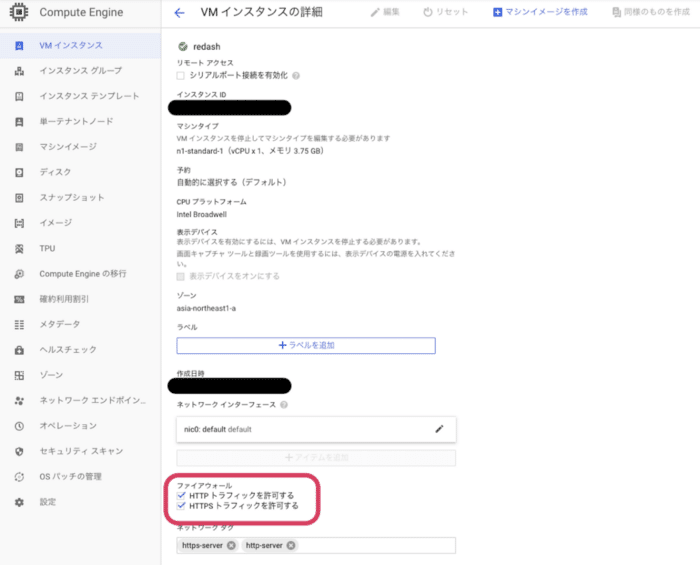Click 同様のものを作成 button

tap(651, 12)
